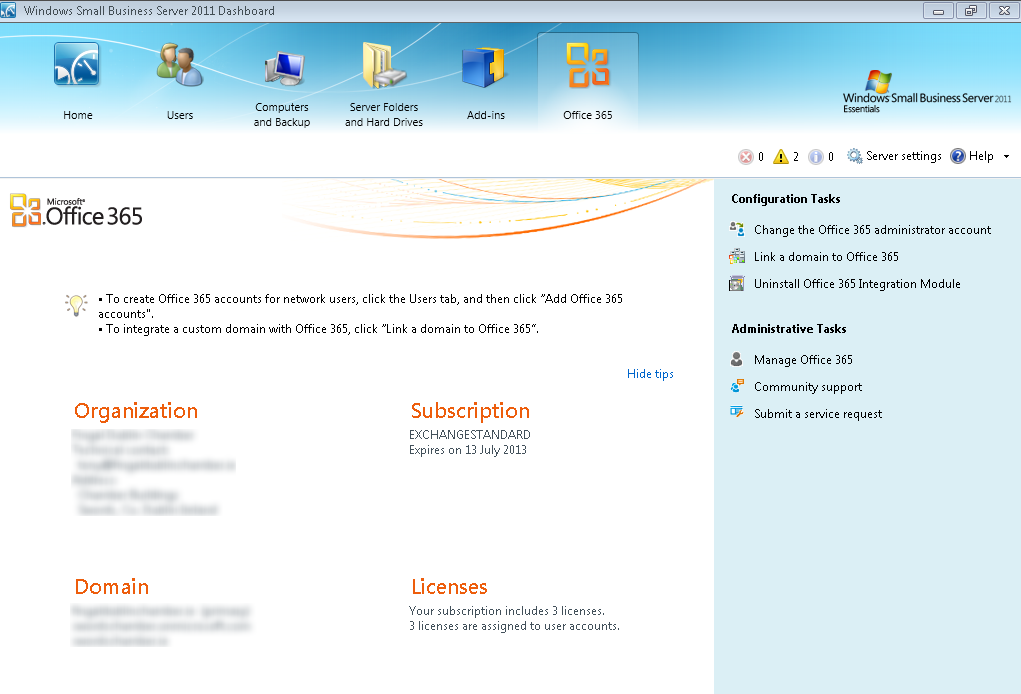Select Link a domain to Office 365
The width and height of the screenshot is (1021, 694).
click(x=826, y=257)
